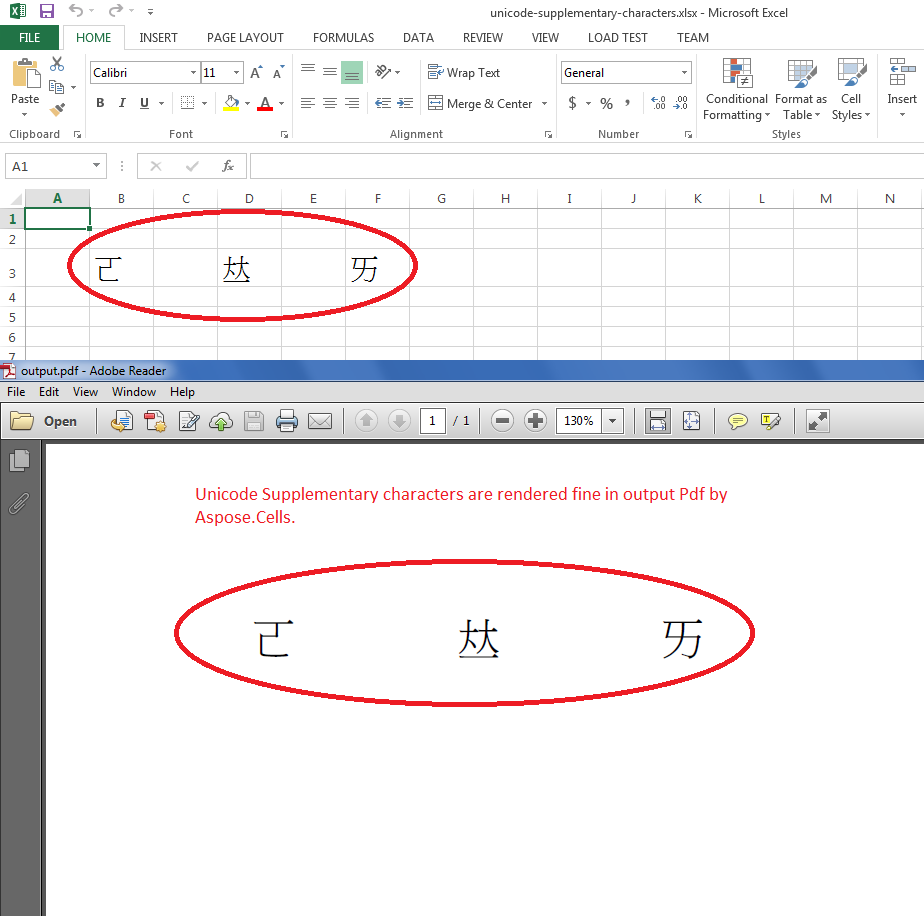Image resolution: width=924 pixels, height=916 pixels.
Task: Click the Print icon in Adobe Reader
Action: pos(287,421)
